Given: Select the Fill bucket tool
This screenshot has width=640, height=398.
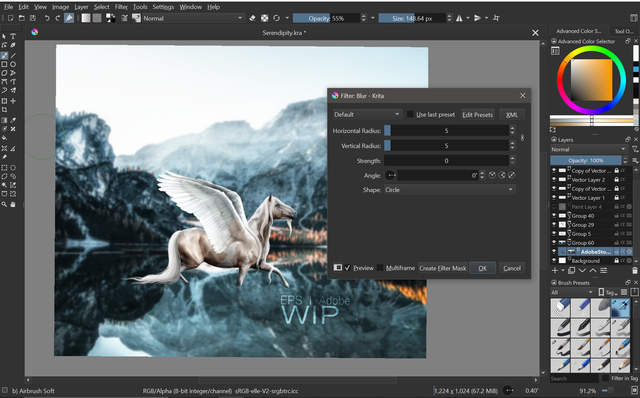Looking at the screenshot, I should [x=4, y=138].
